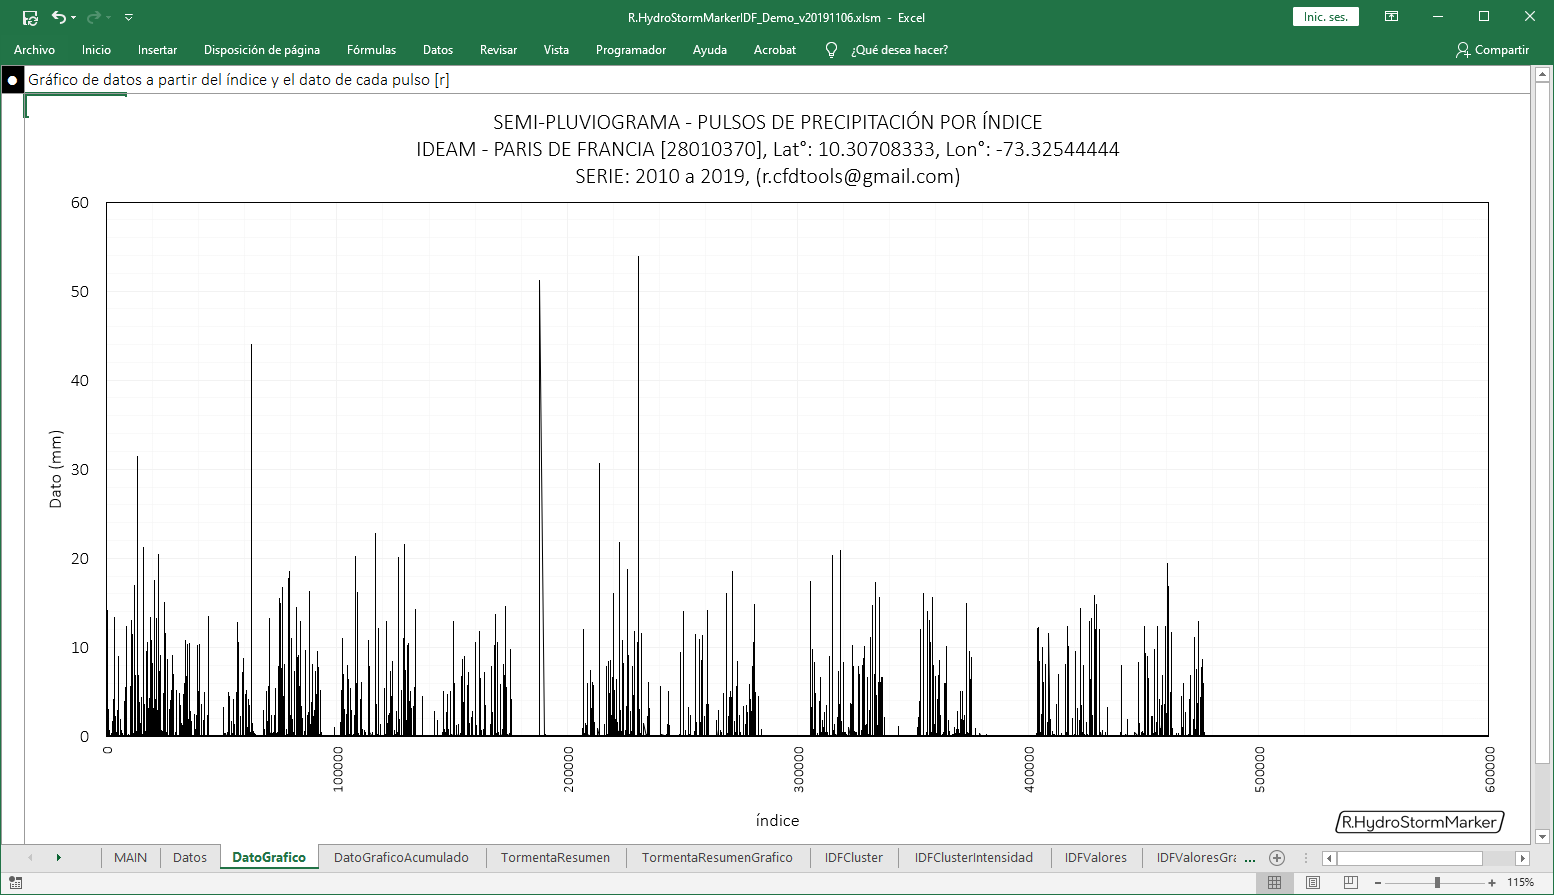Open TormentaResumenGrafico sheet tab
The width and height of the screenshot is (1554, 895).
pyautogui.click(x=717, y=857)
